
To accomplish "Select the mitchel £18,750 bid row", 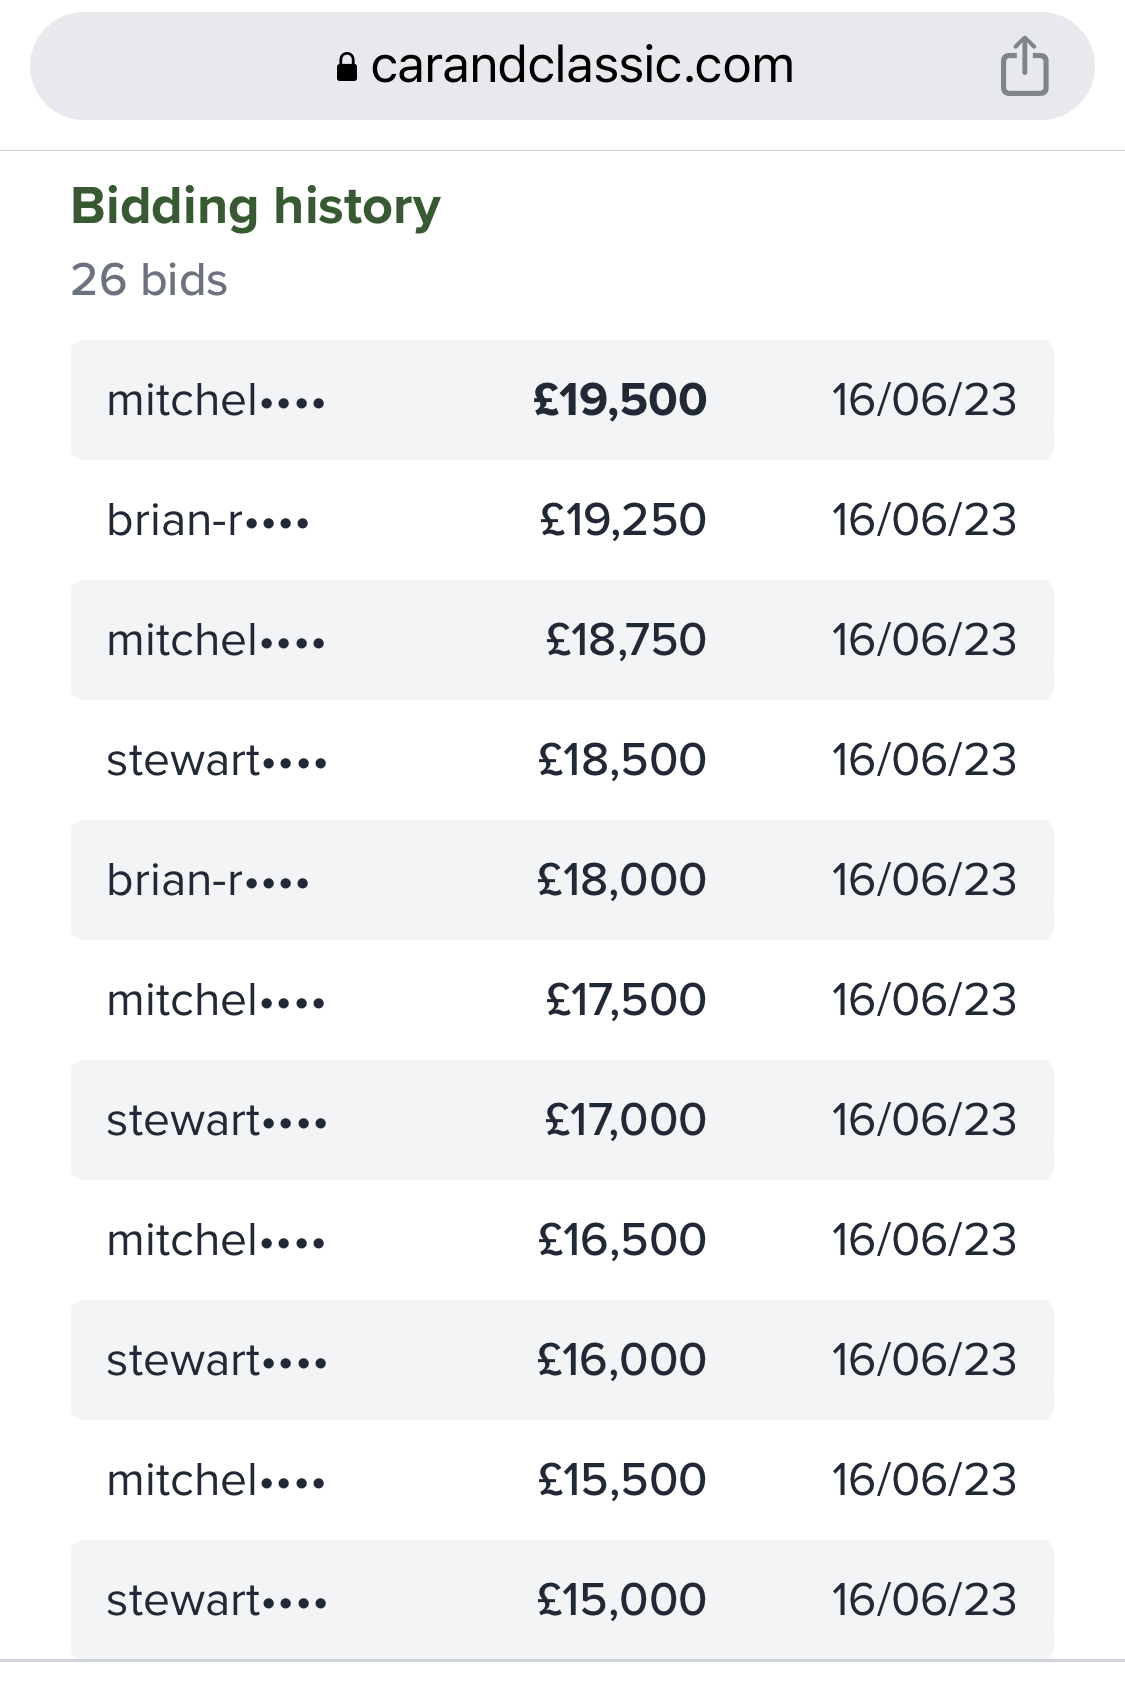I will click(x=562, y=640).
